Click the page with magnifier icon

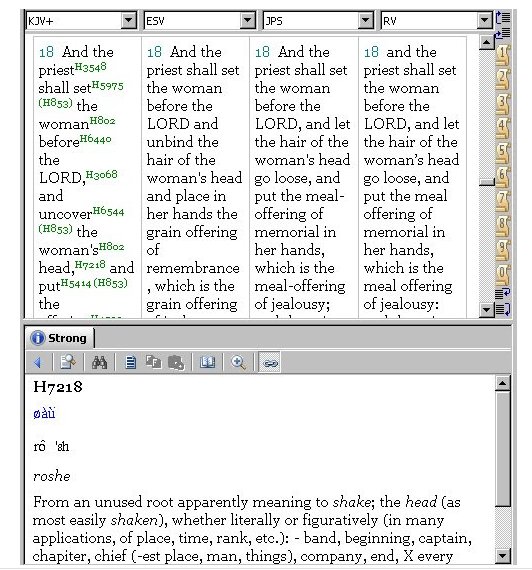(68, 362)
